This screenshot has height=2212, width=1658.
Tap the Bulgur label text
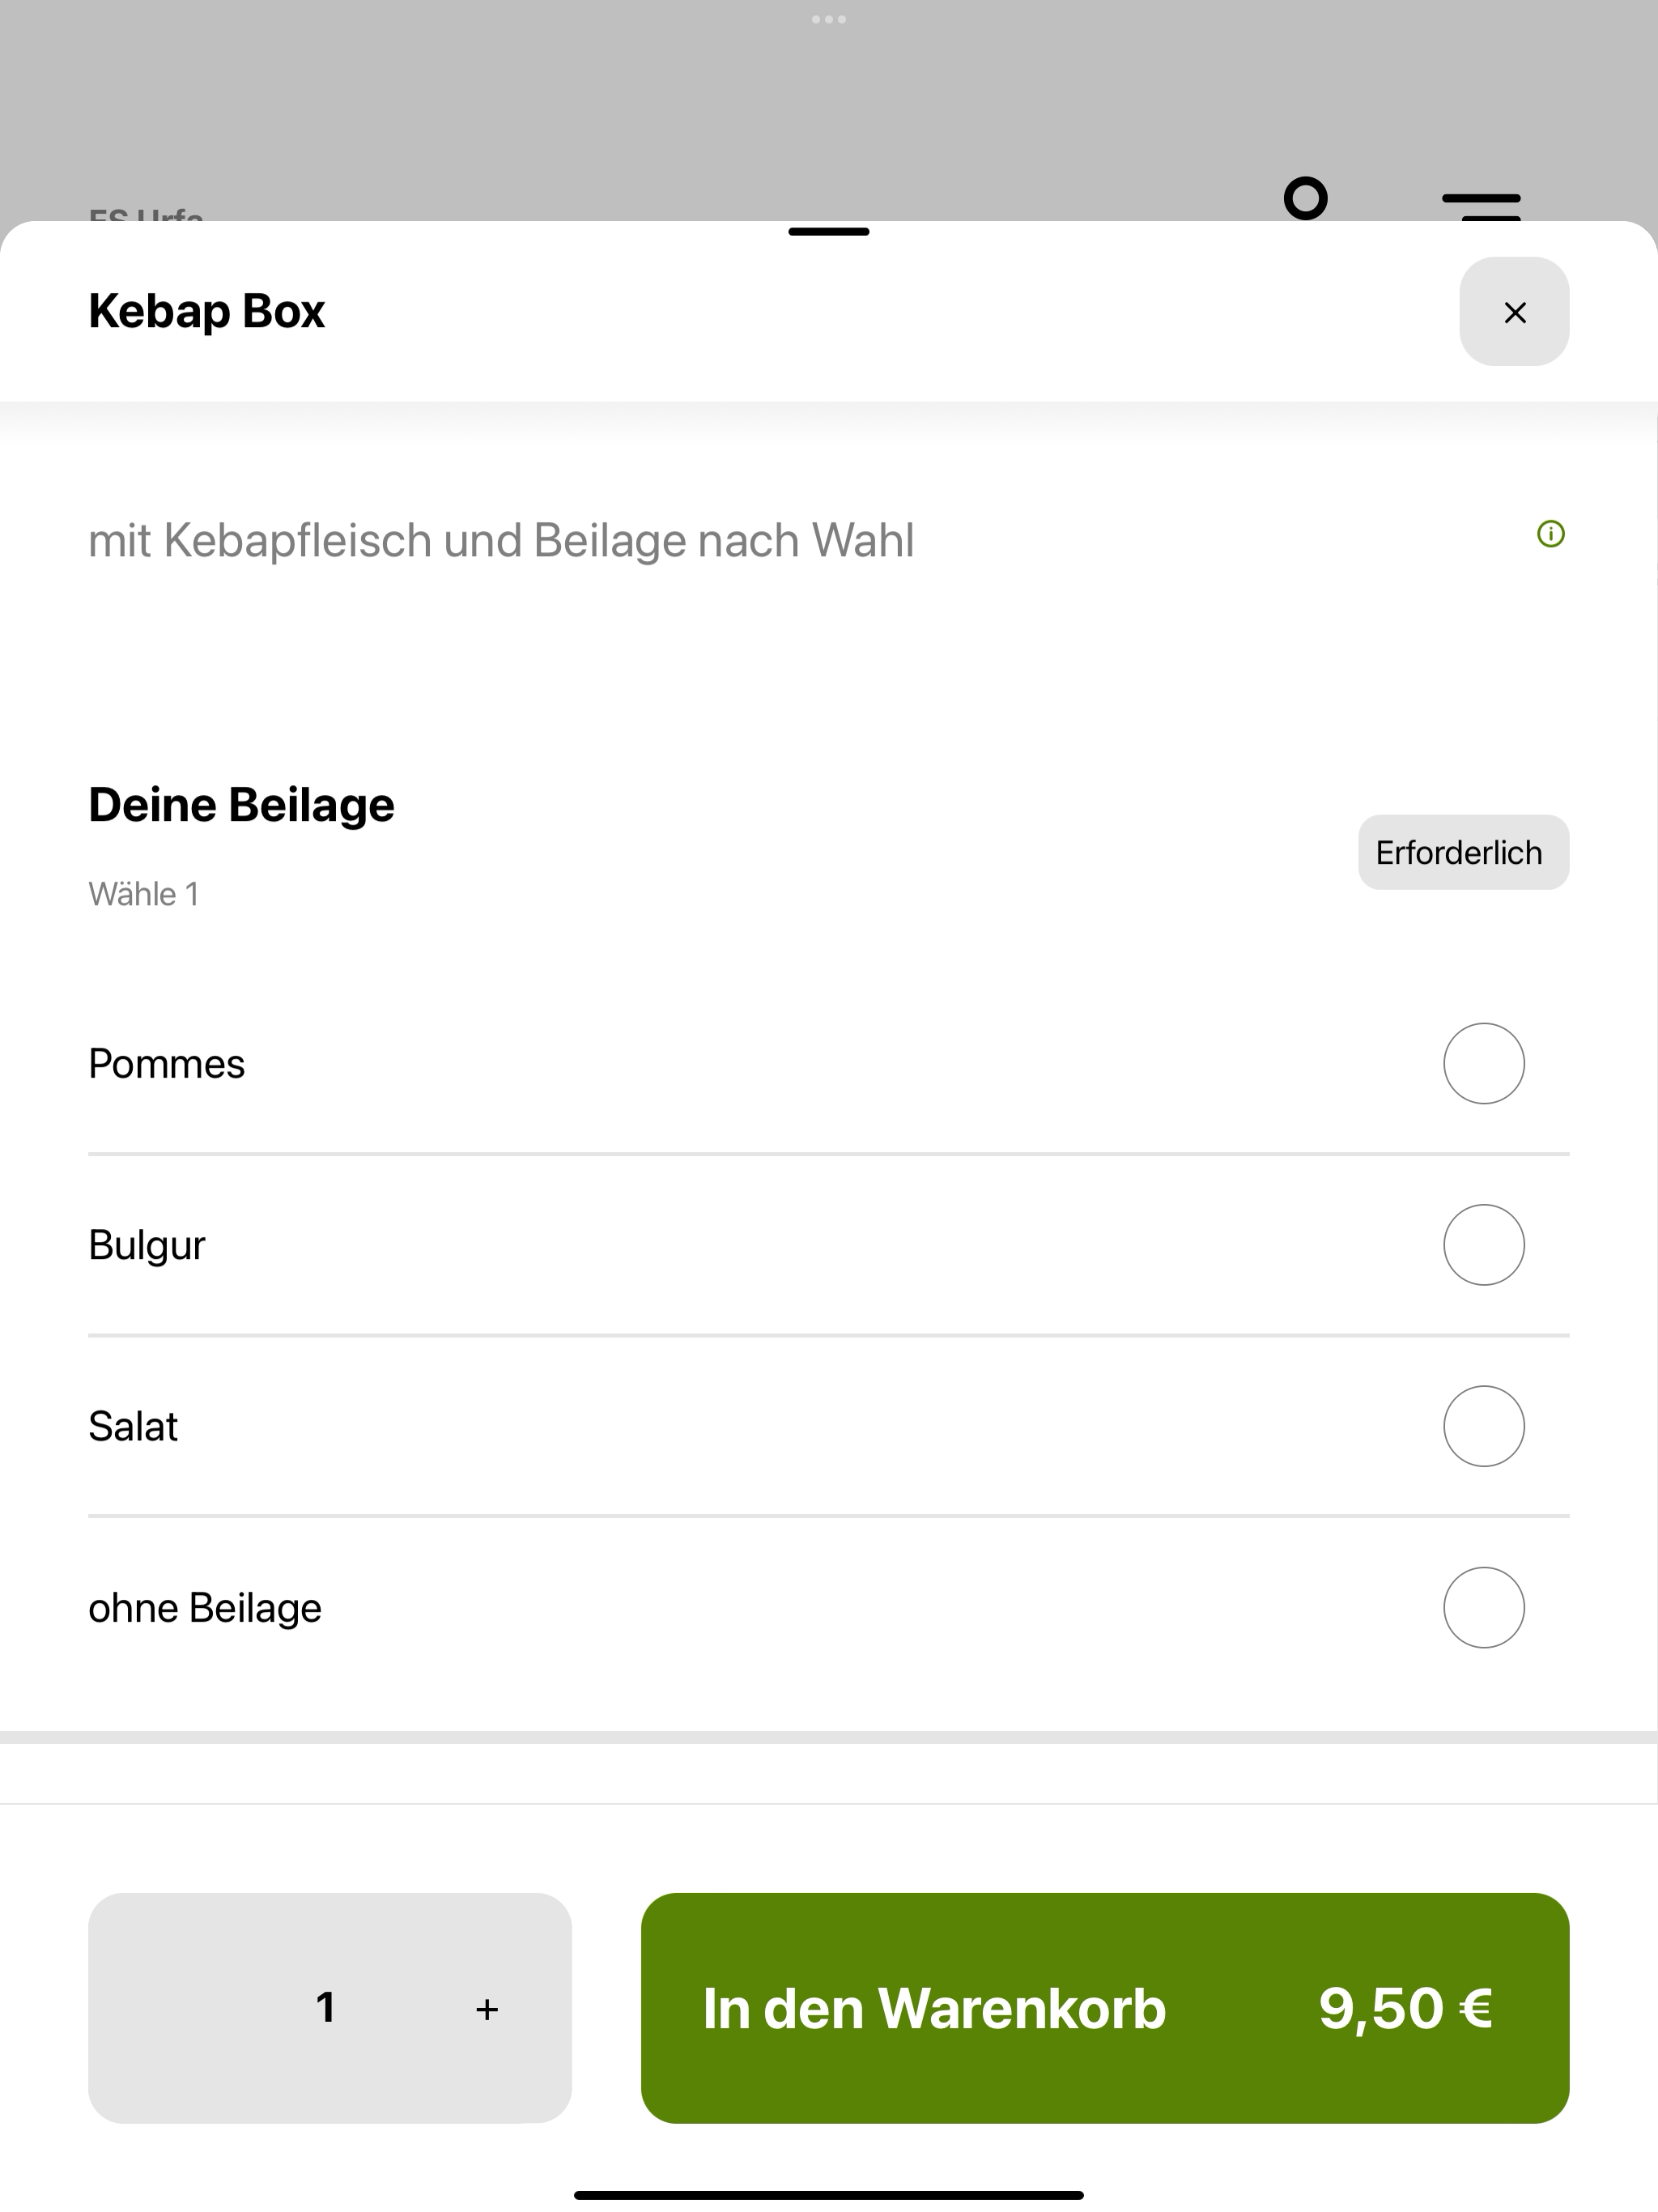(x=147, y=1246)
